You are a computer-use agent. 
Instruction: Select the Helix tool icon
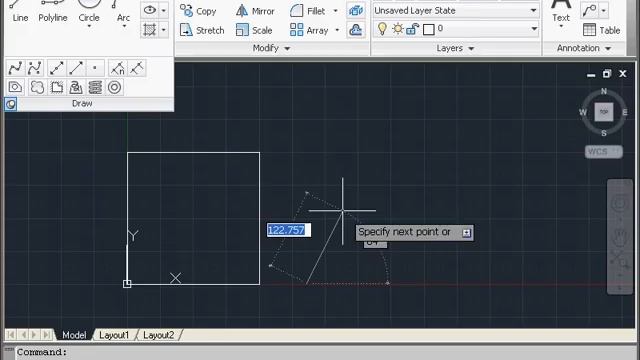point(95,87)
